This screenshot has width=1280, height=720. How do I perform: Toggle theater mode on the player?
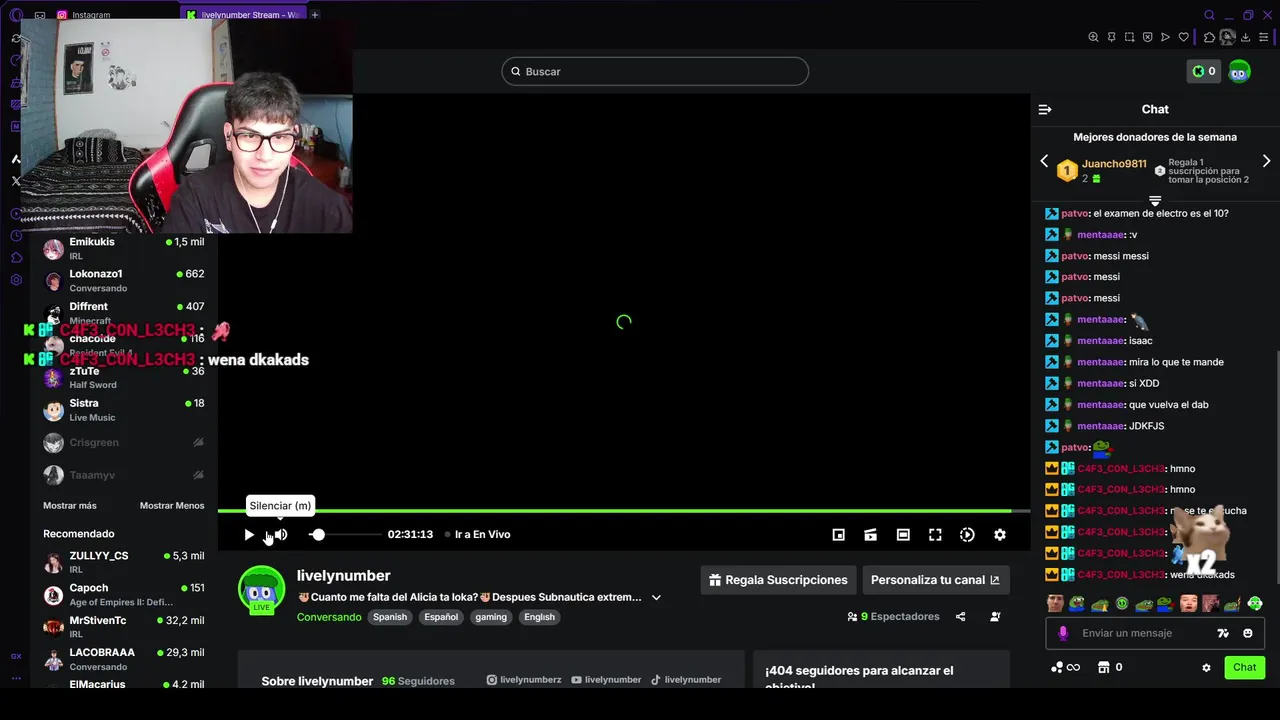[x=903, y=535]
